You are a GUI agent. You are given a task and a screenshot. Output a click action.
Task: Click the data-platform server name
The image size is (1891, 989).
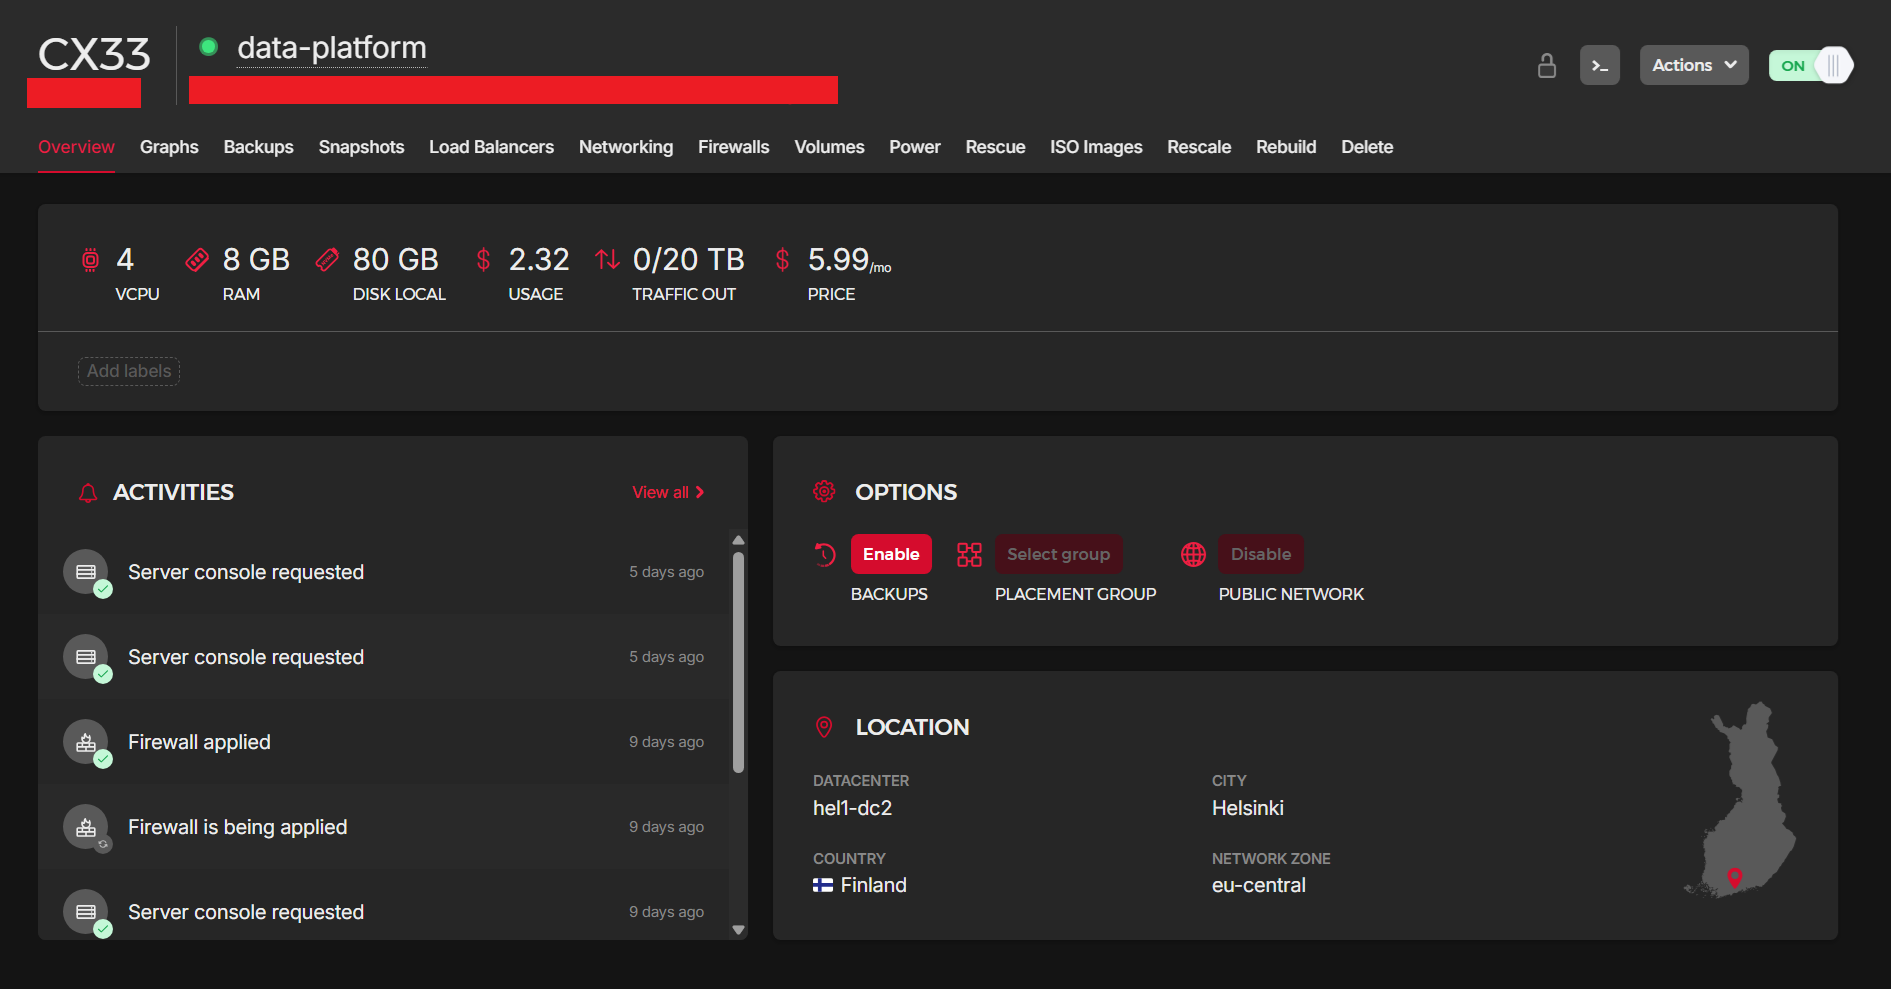pyautogui.click(x=331, y=48)
